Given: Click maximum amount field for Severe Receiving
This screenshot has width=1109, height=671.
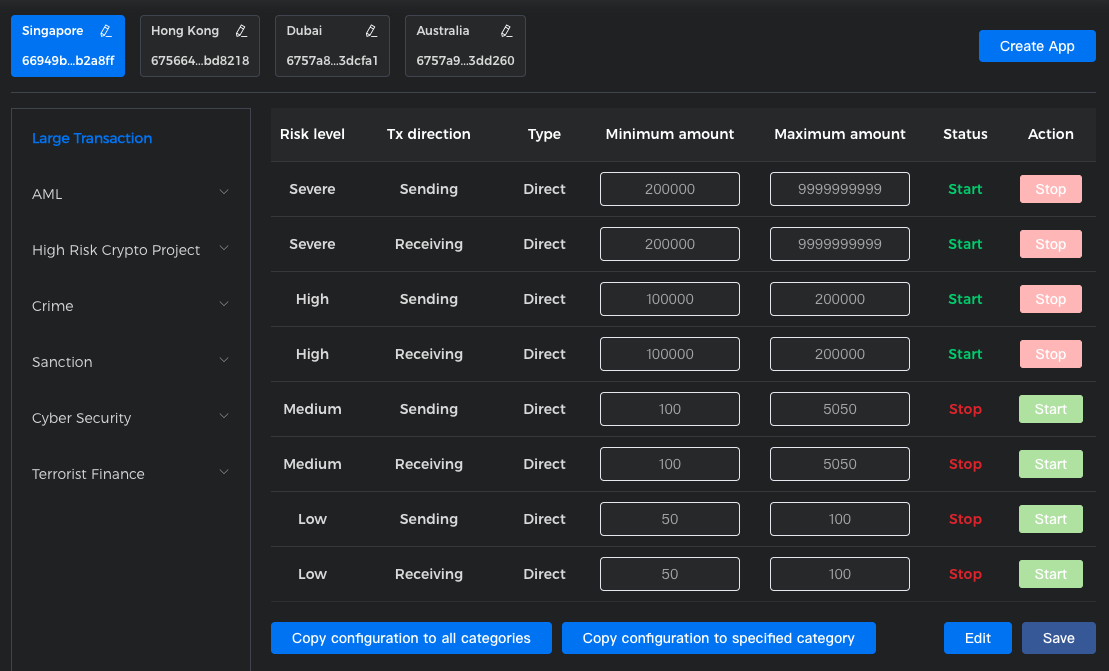Looking at the screenshot, I should [840, 244].
